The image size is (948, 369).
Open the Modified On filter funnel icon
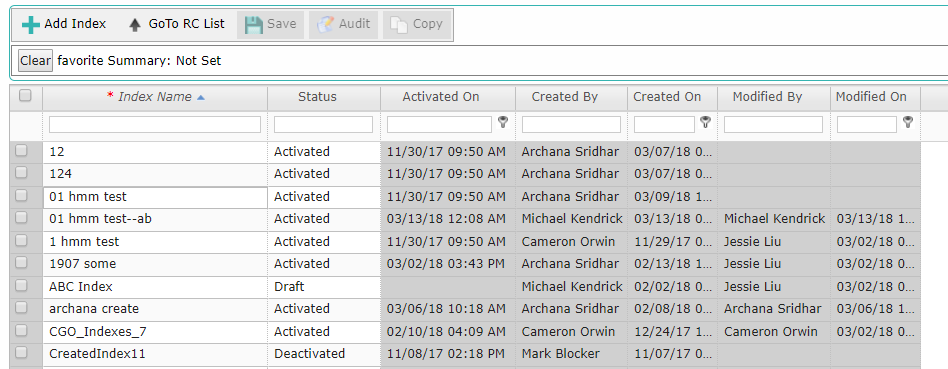click(907, 123)
